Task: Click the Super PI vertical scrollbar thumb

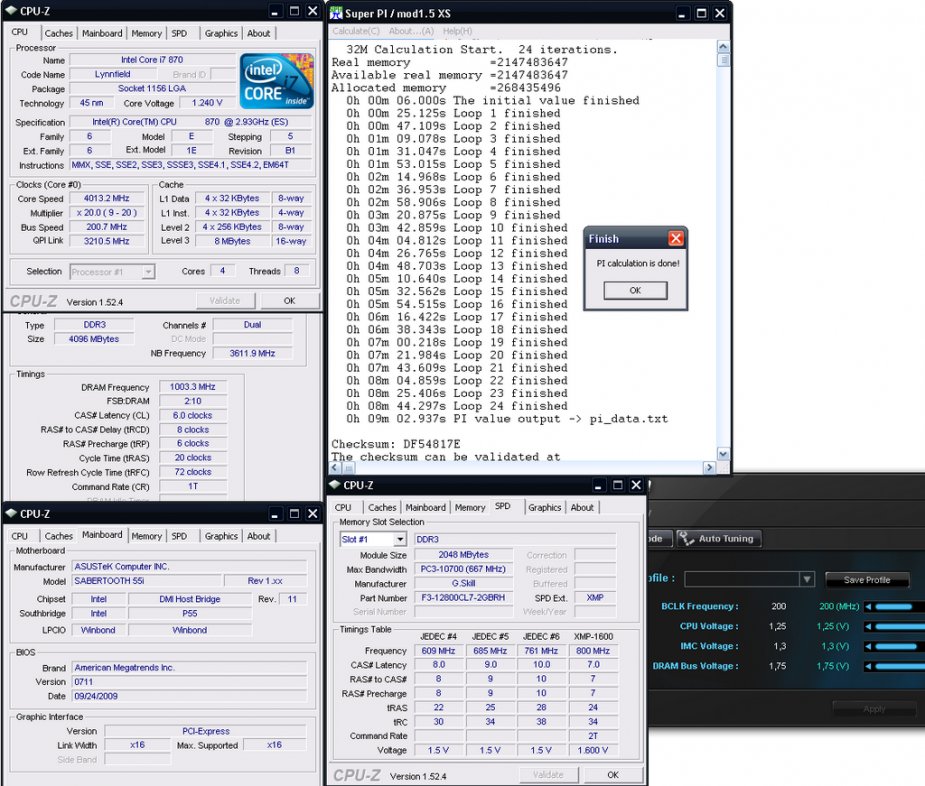Action: (x=723, y=60)
